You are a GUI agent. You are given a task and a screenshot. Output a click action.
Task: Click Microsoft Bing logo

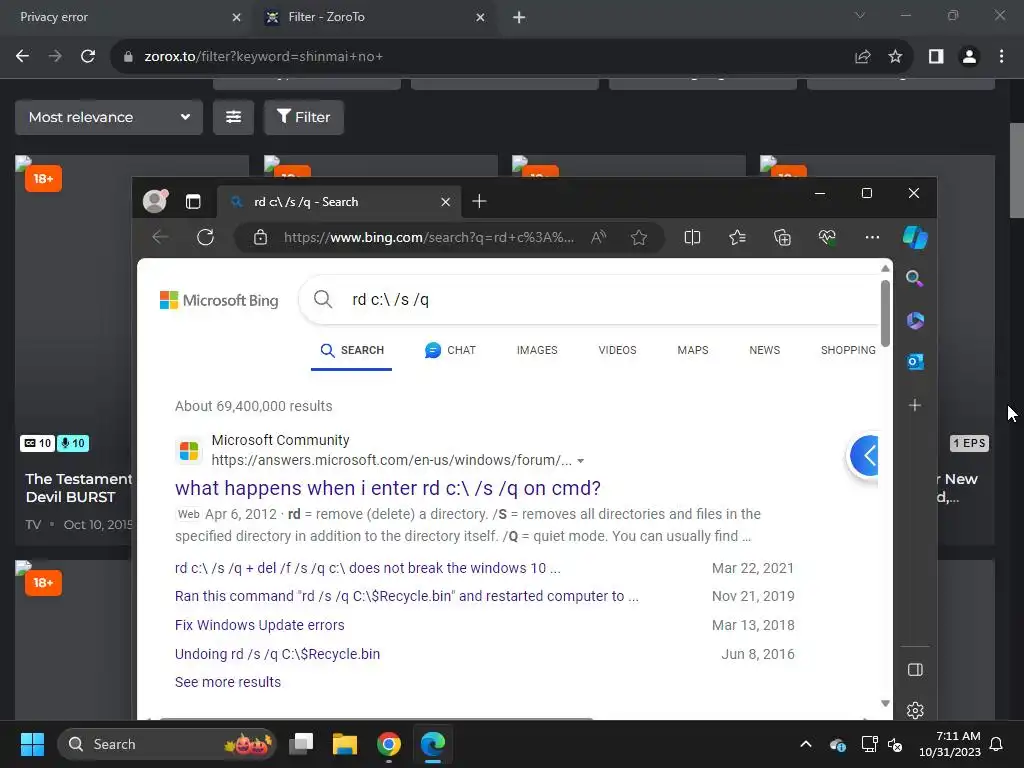tap(219, 300)
